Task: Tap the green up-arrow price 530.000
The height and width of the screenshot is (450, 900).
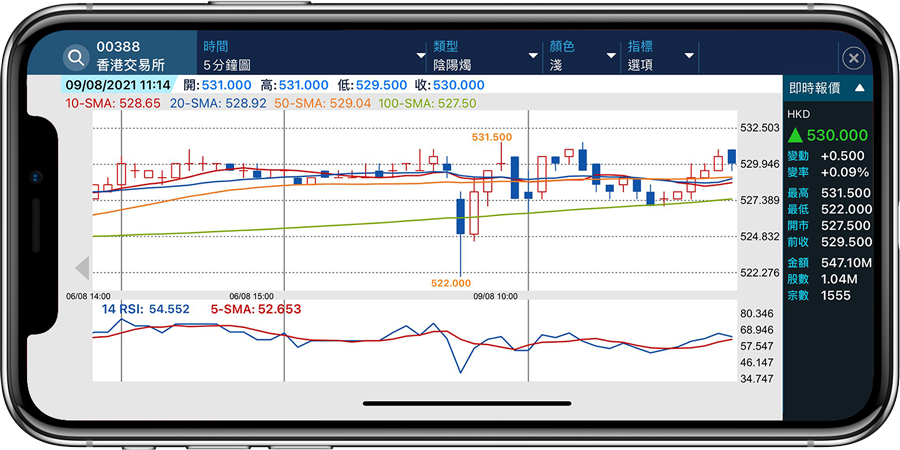Action: point(828,135)
